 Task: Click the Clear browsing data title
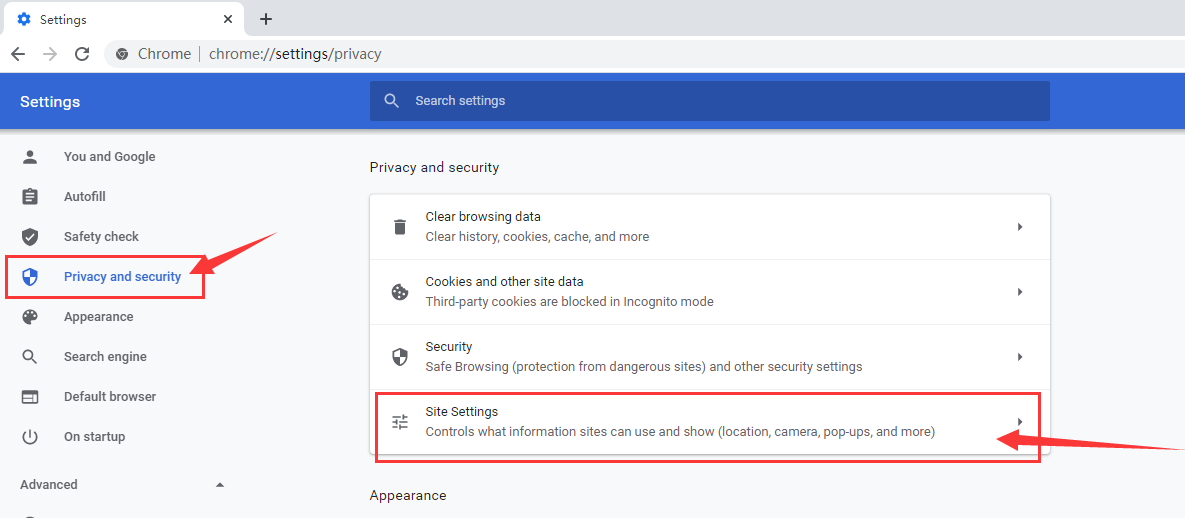(483, 217)
